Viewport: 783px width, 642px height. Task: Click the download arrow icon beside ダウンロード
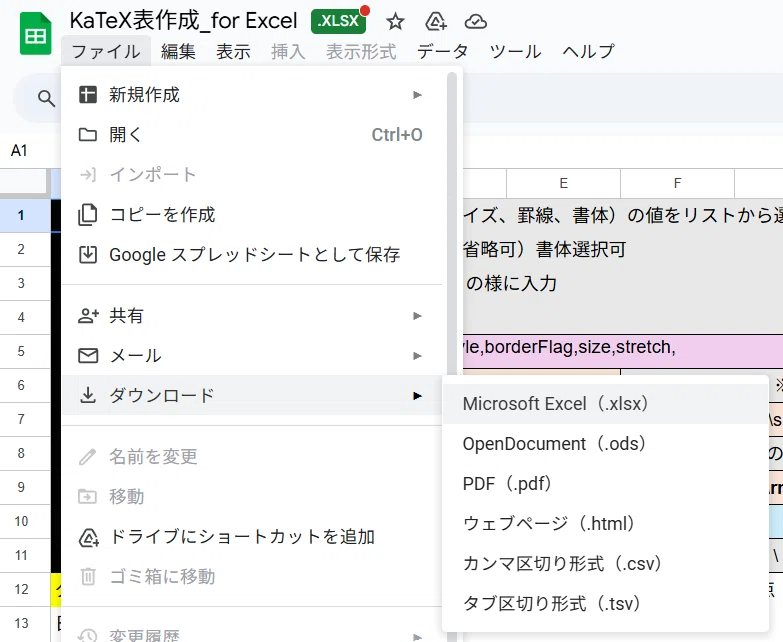tap(88, 395)
